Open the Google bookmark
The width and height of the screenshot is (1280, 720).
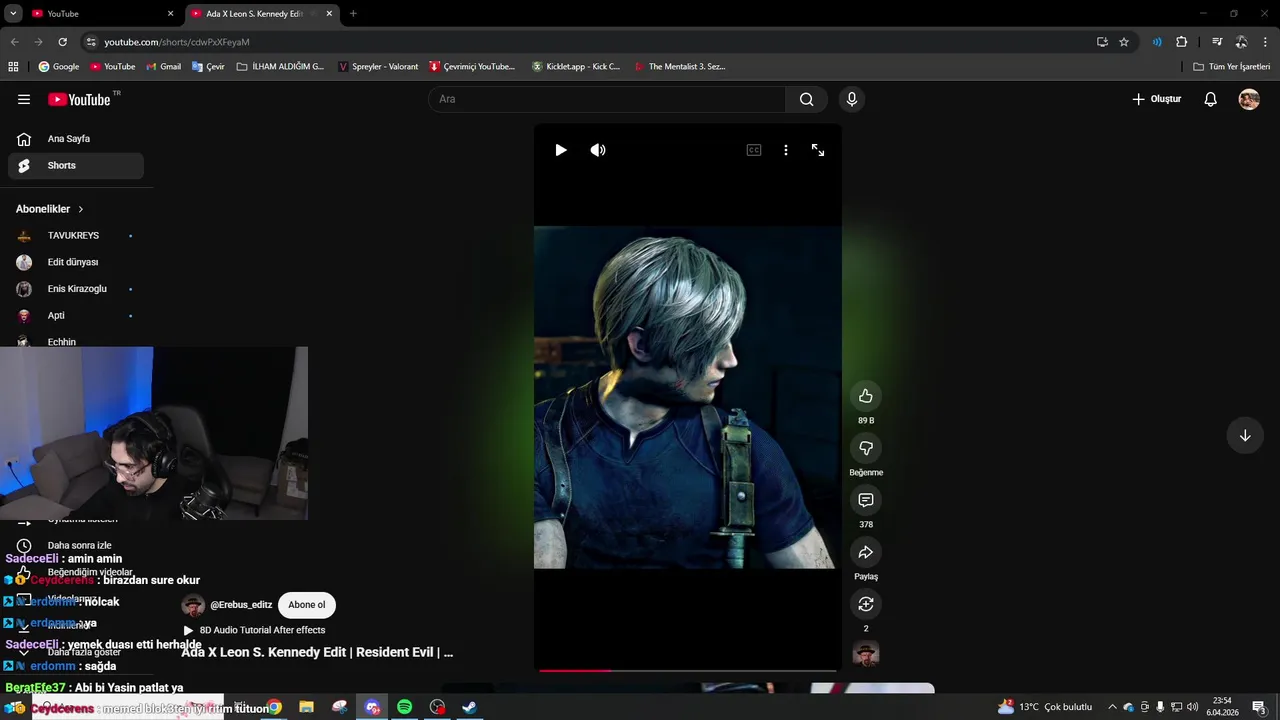(x=59, y=67)
